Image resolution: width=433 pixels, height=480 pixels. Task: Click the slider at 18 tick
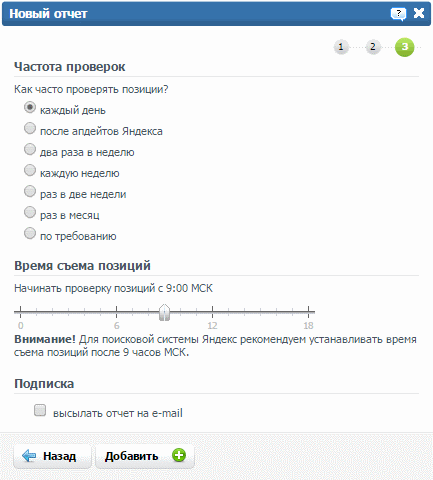point(308,312)
